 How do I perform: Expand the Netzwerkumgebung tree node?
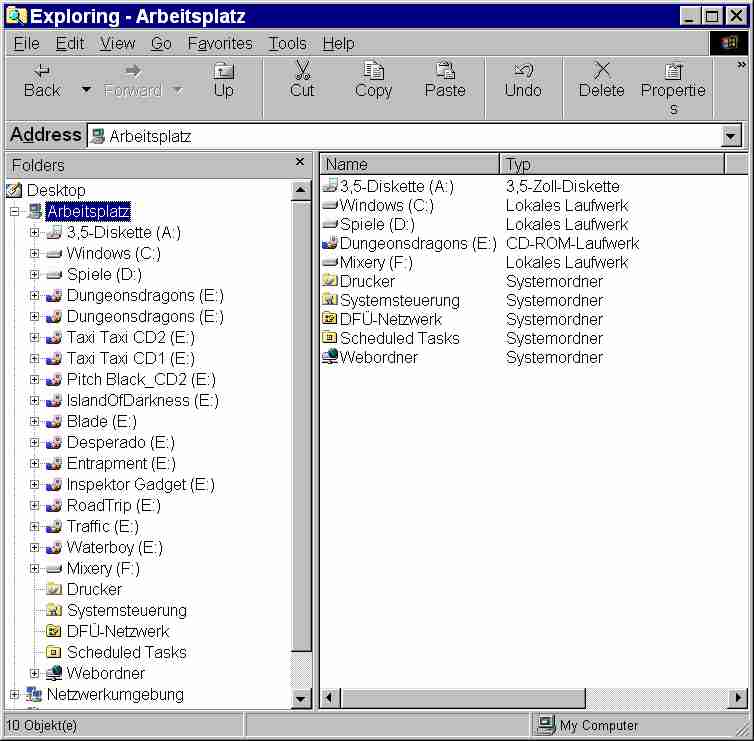click(14, 695)
